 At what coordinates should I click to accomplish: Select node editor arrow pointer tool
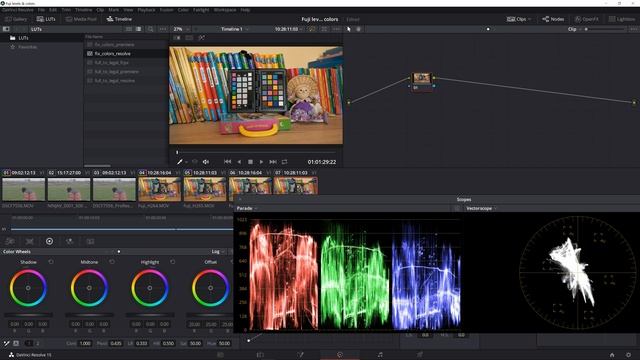click(349, 29)
